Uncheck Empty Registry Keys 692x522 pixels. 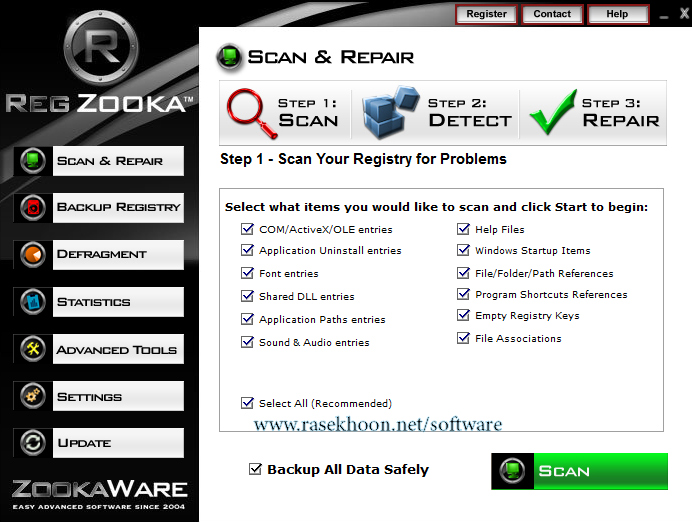tap(463, 315)
